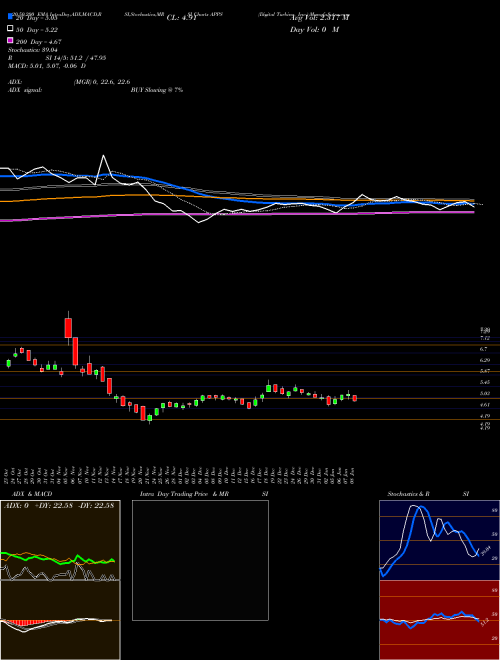Click the 4.61 price axis label
This screenshot has height=660, width=500.
click(484, 405)
